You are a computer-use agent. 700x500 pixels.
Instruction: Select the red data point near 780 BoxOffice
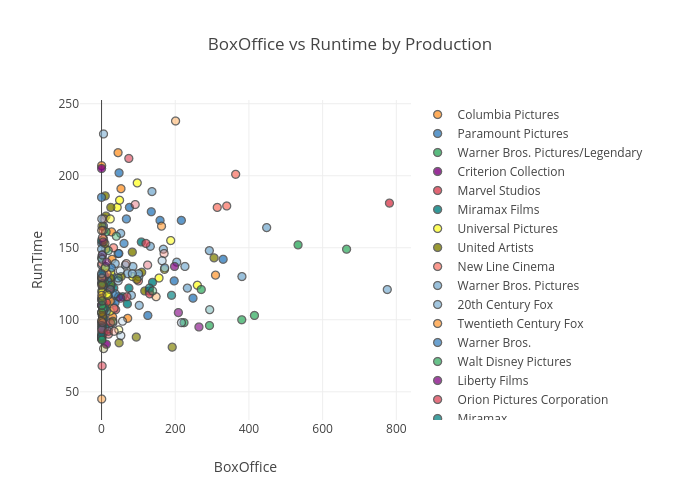coord(389,203)
